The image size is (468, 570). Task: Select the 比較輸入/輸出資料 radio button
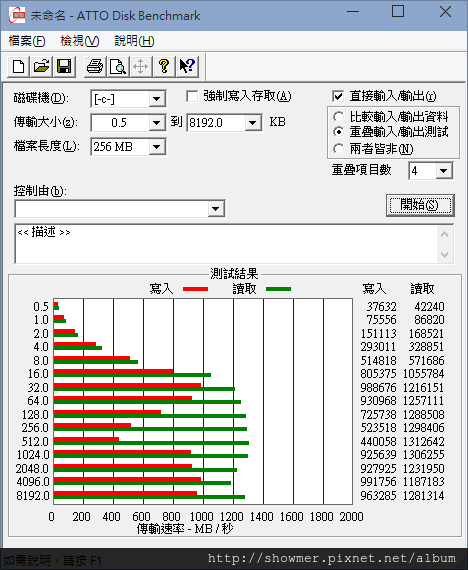point(339,117)
